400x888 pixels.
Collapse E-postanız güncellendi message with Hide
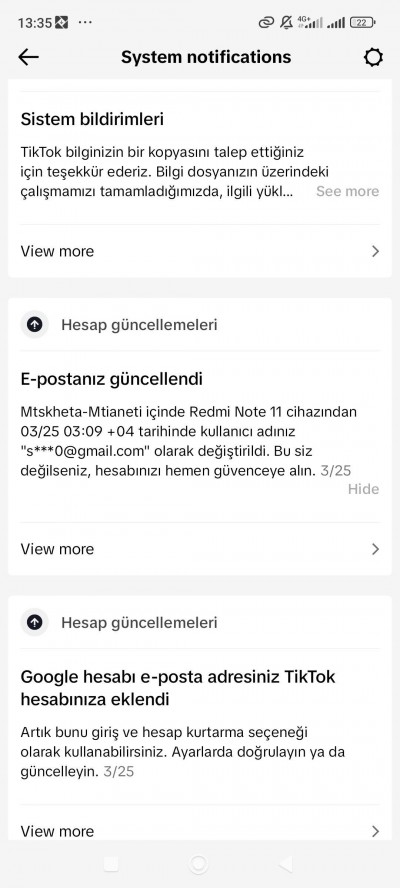pos(363,489)
